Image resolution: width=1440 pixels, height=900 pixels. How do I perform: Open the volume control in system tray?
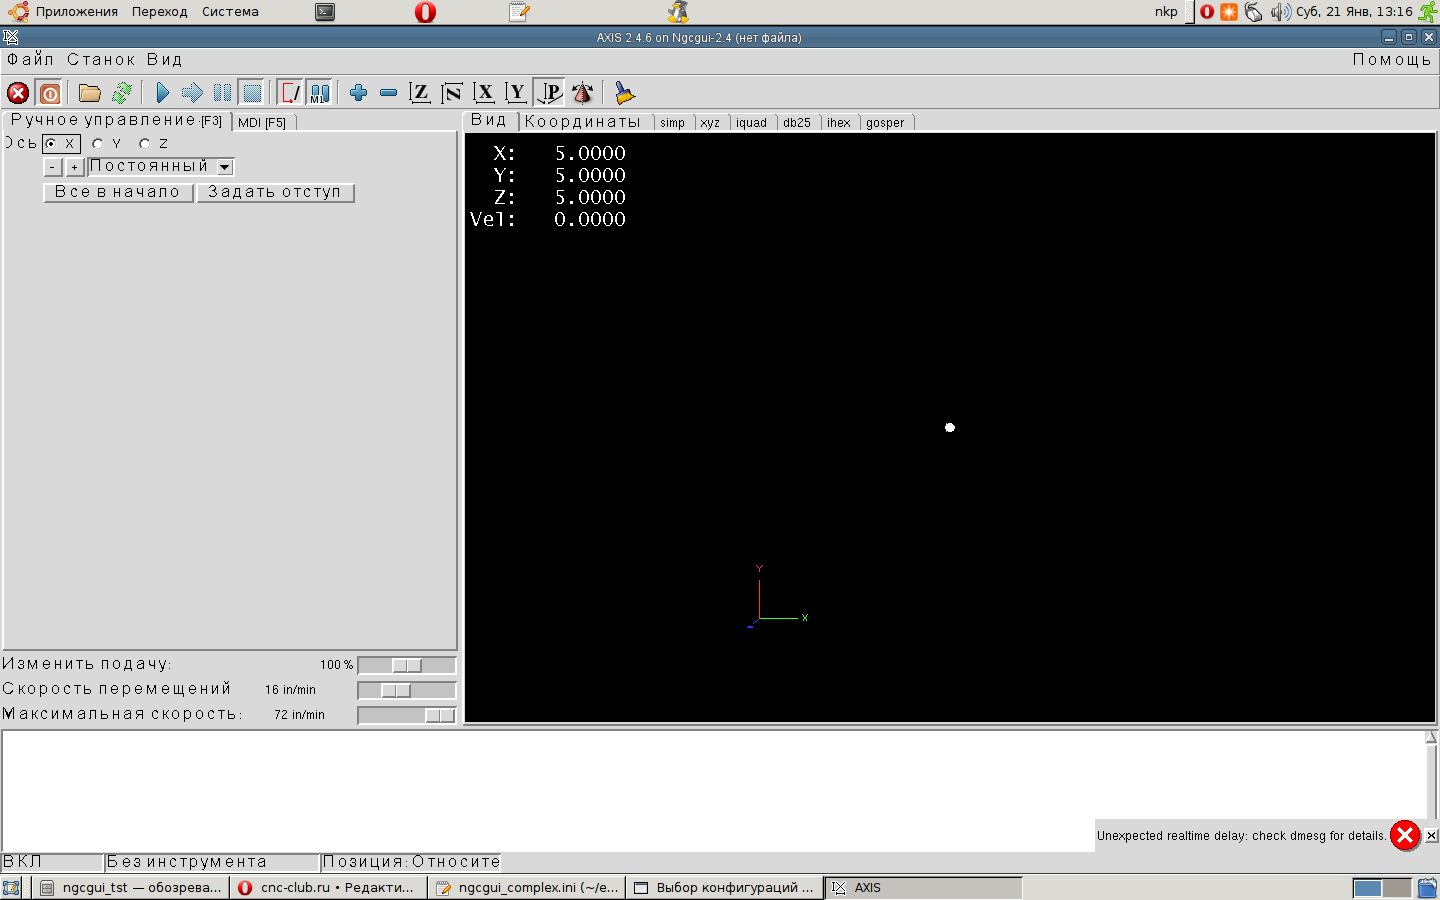(1280, 12)
